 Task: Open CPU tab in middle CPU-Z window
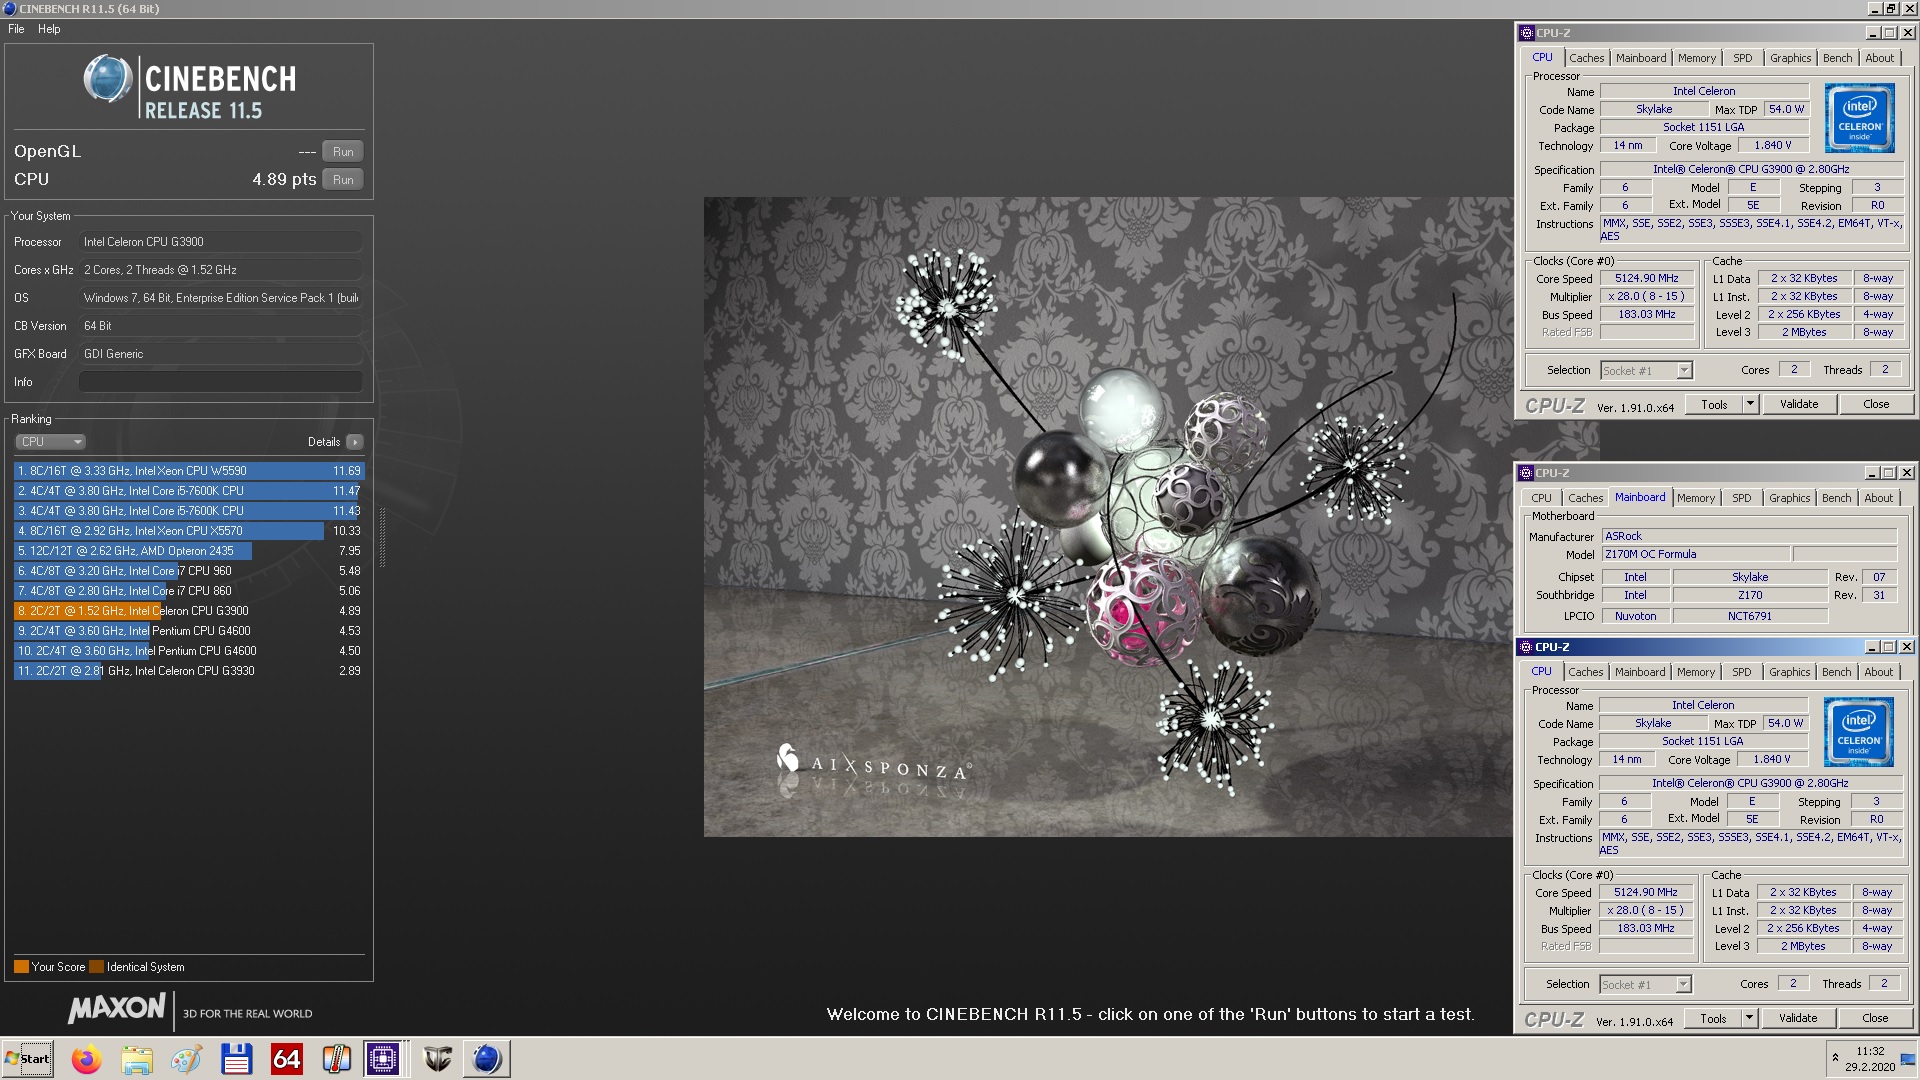pos(1541,498)
